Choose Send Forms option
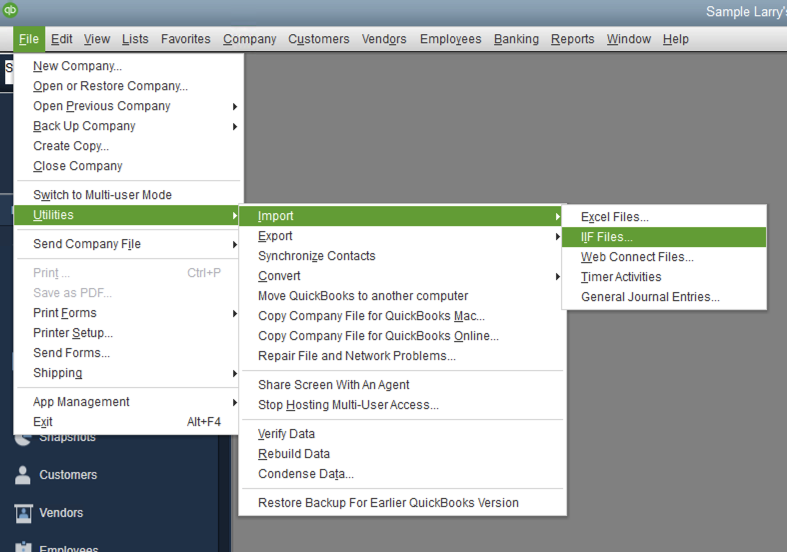787x552 pixels. 128,353
